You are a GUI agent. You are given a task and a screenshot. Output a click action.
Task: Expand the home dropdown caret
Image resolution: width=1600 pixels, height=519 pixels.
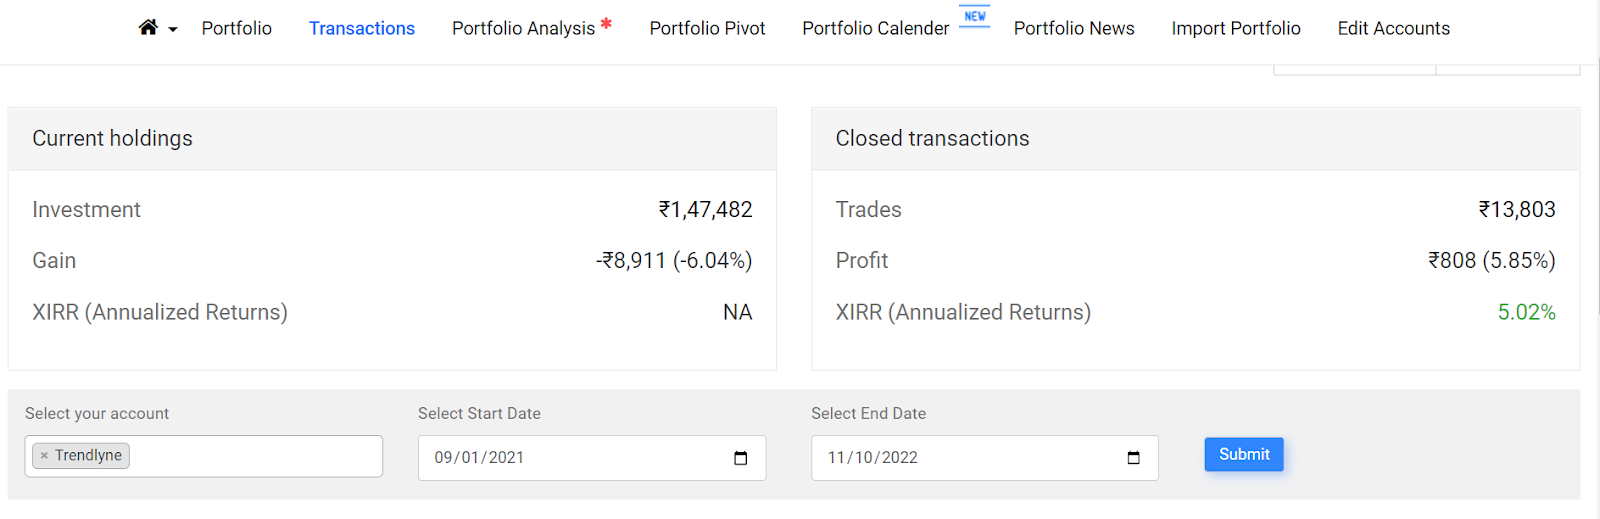(x=173, y=30)
